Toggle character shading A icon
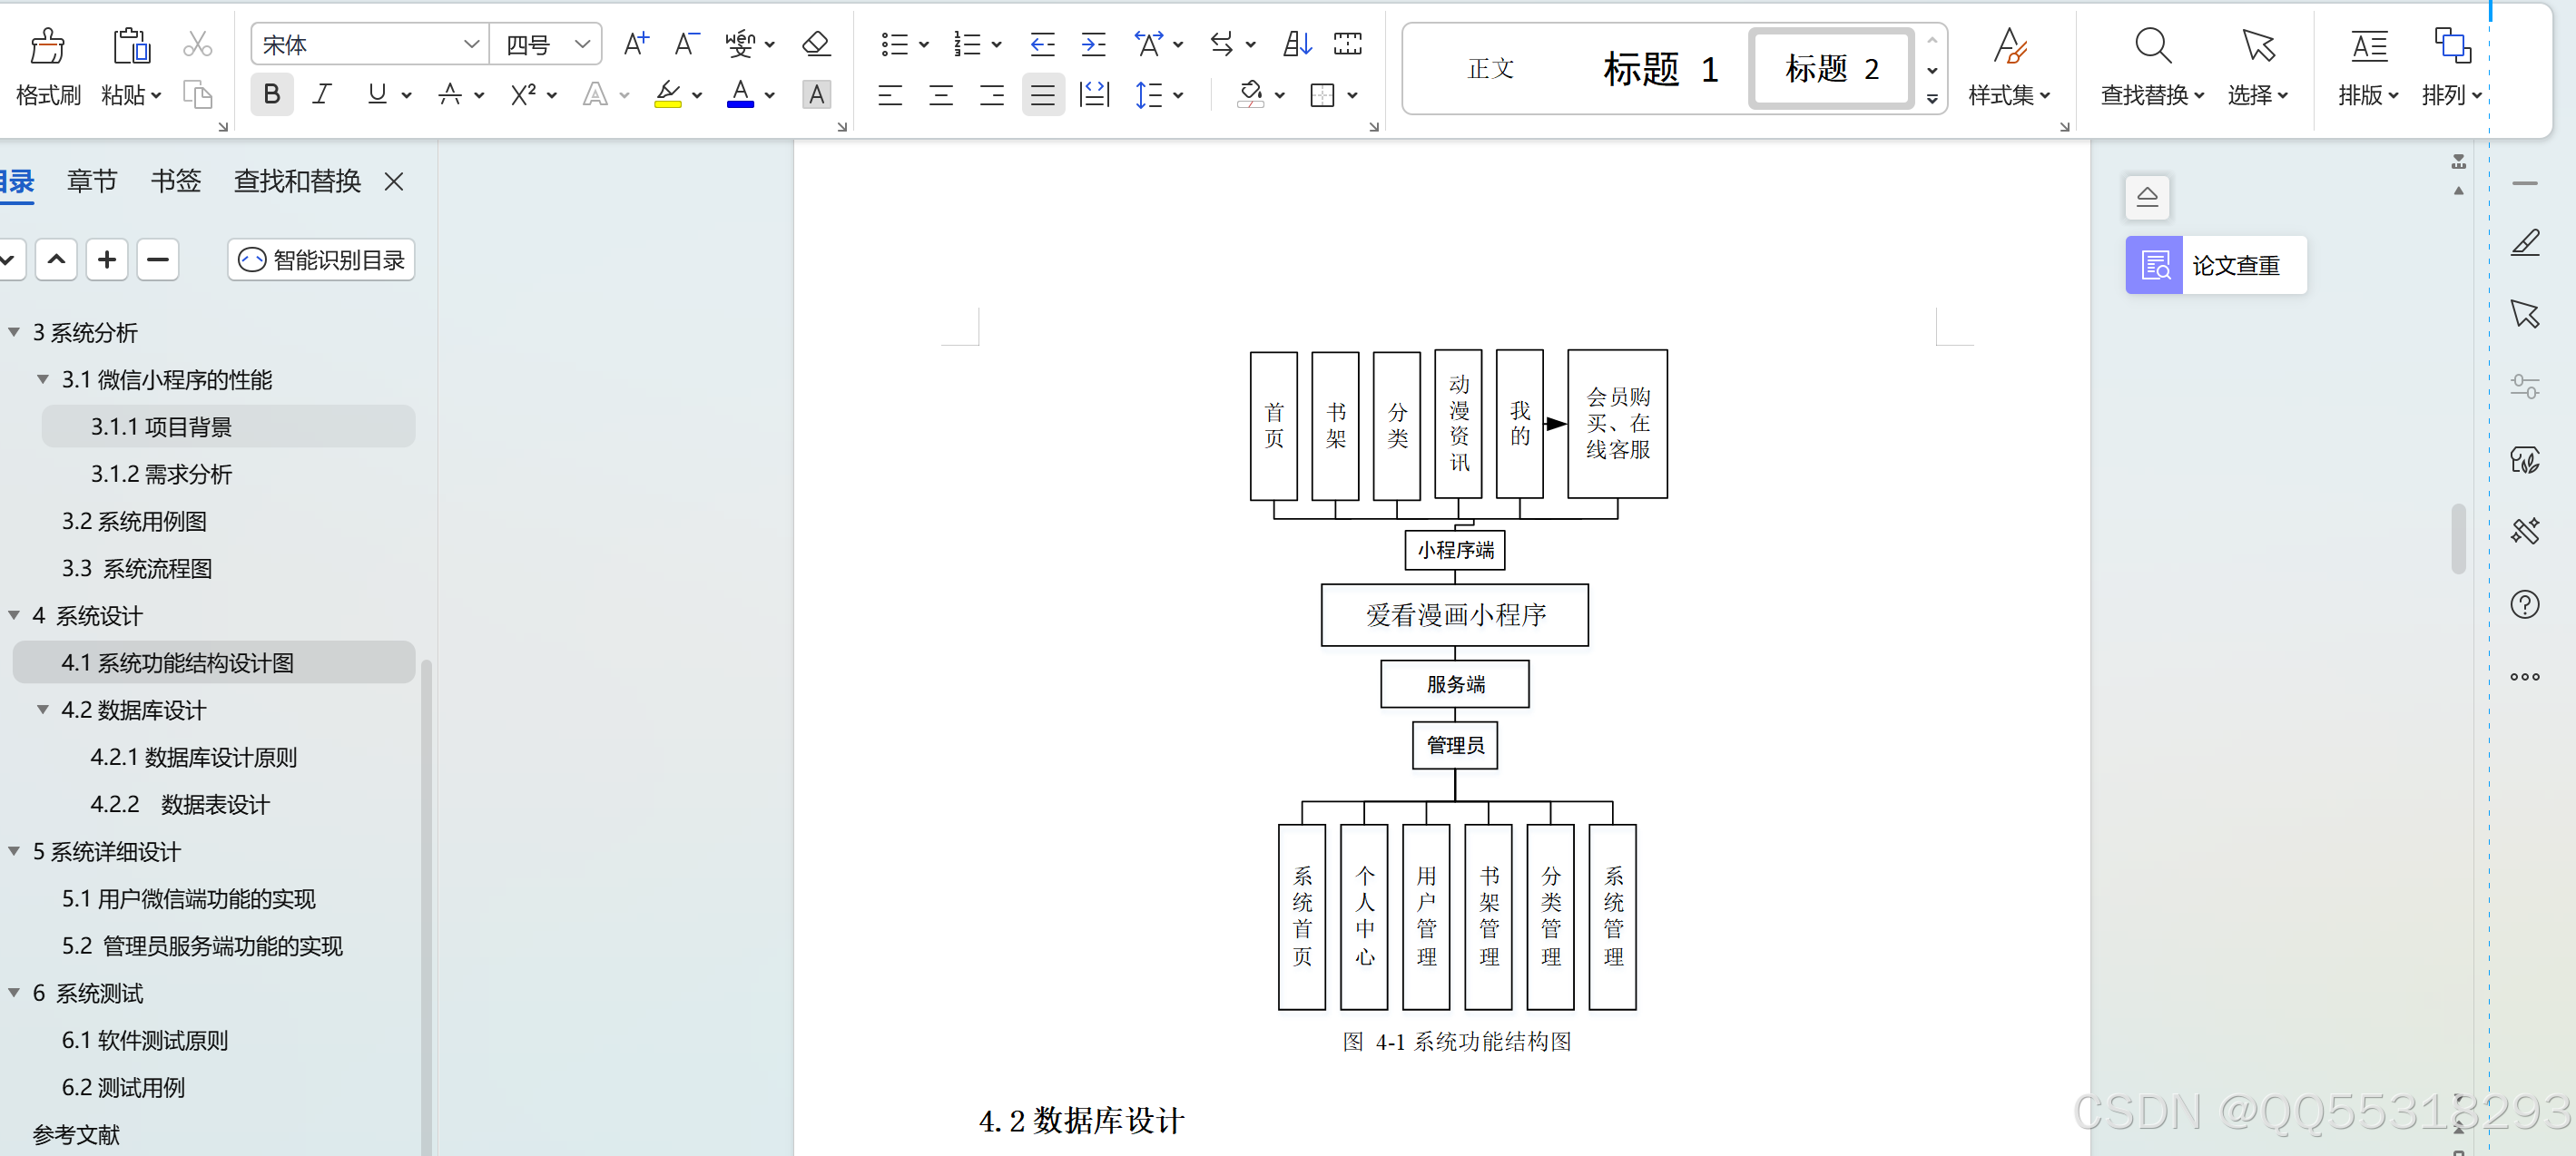This screenshot has width=2576, height=1156. 816,95
